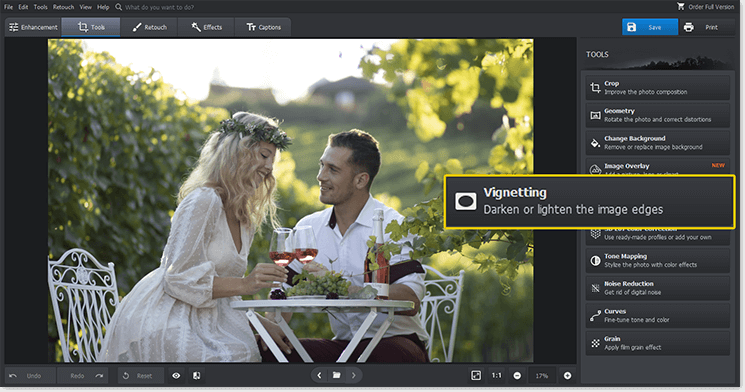The height and width of the screenshot is (392, 745).
Task: Click the 17% zoom level field
Action: coord(542,376)
